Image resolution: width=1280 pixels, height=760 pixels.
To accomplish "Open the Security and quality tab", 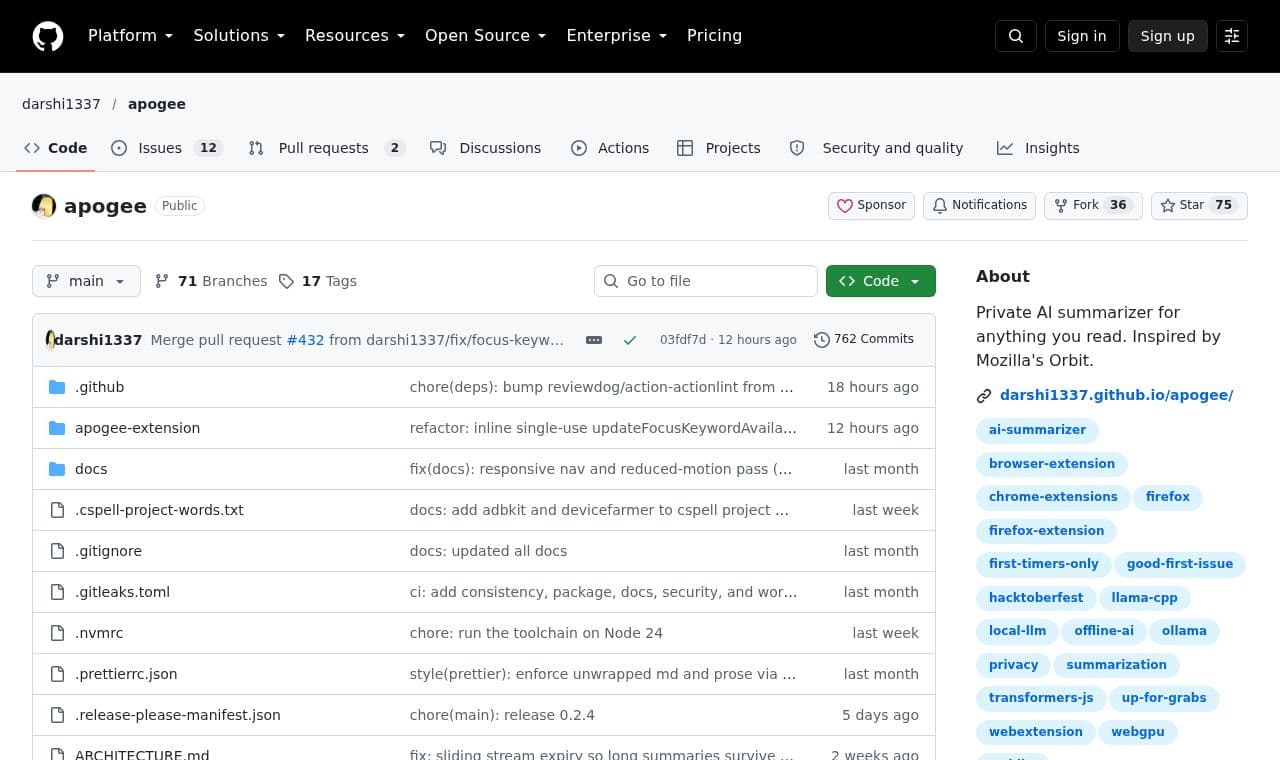I will pyautogui.click(x=876, y=148).
